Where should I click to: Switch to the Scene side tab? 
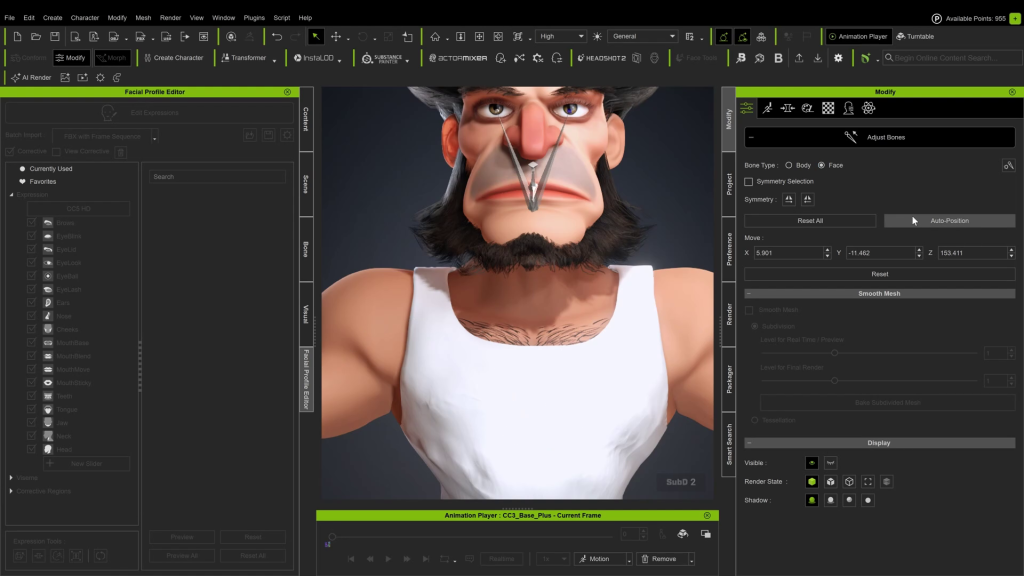(x=306, y=184)
